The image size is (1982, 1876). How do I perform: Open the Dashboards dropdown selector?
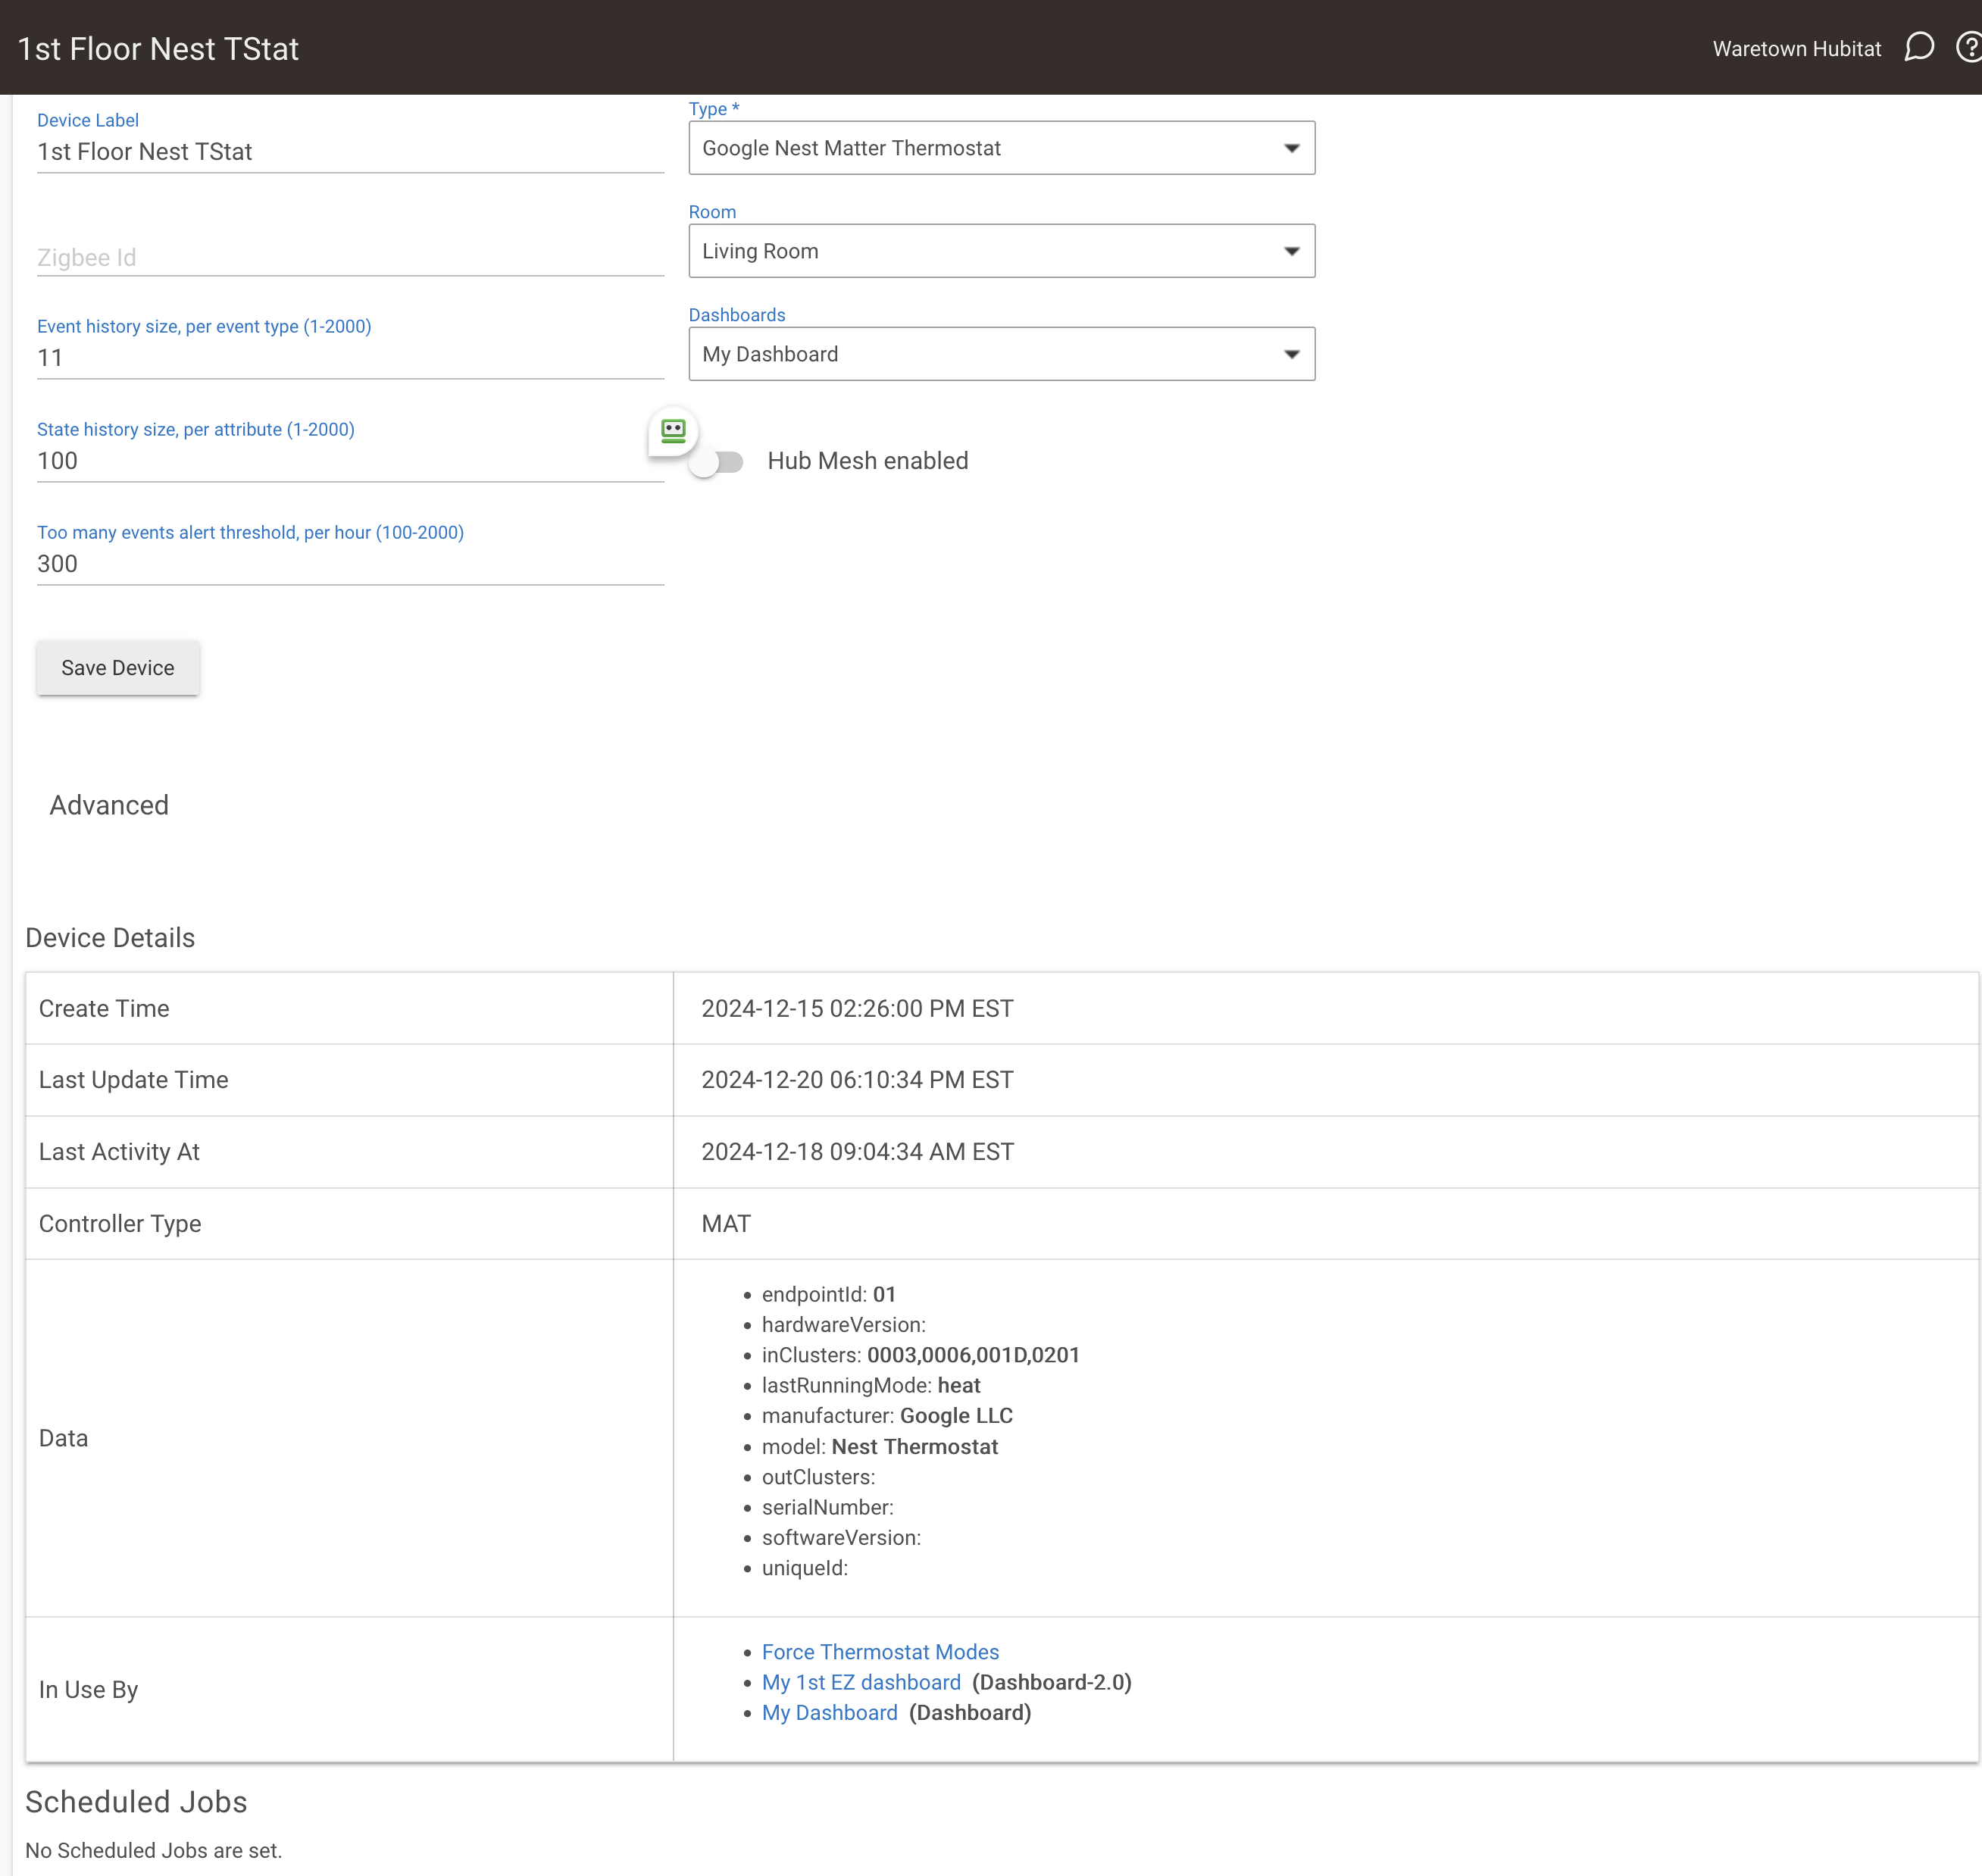coord(1001,354)
